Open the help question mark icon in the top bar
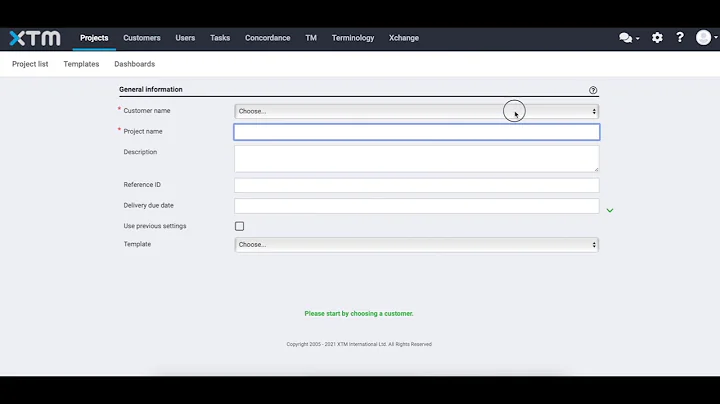 pos(680,38)
